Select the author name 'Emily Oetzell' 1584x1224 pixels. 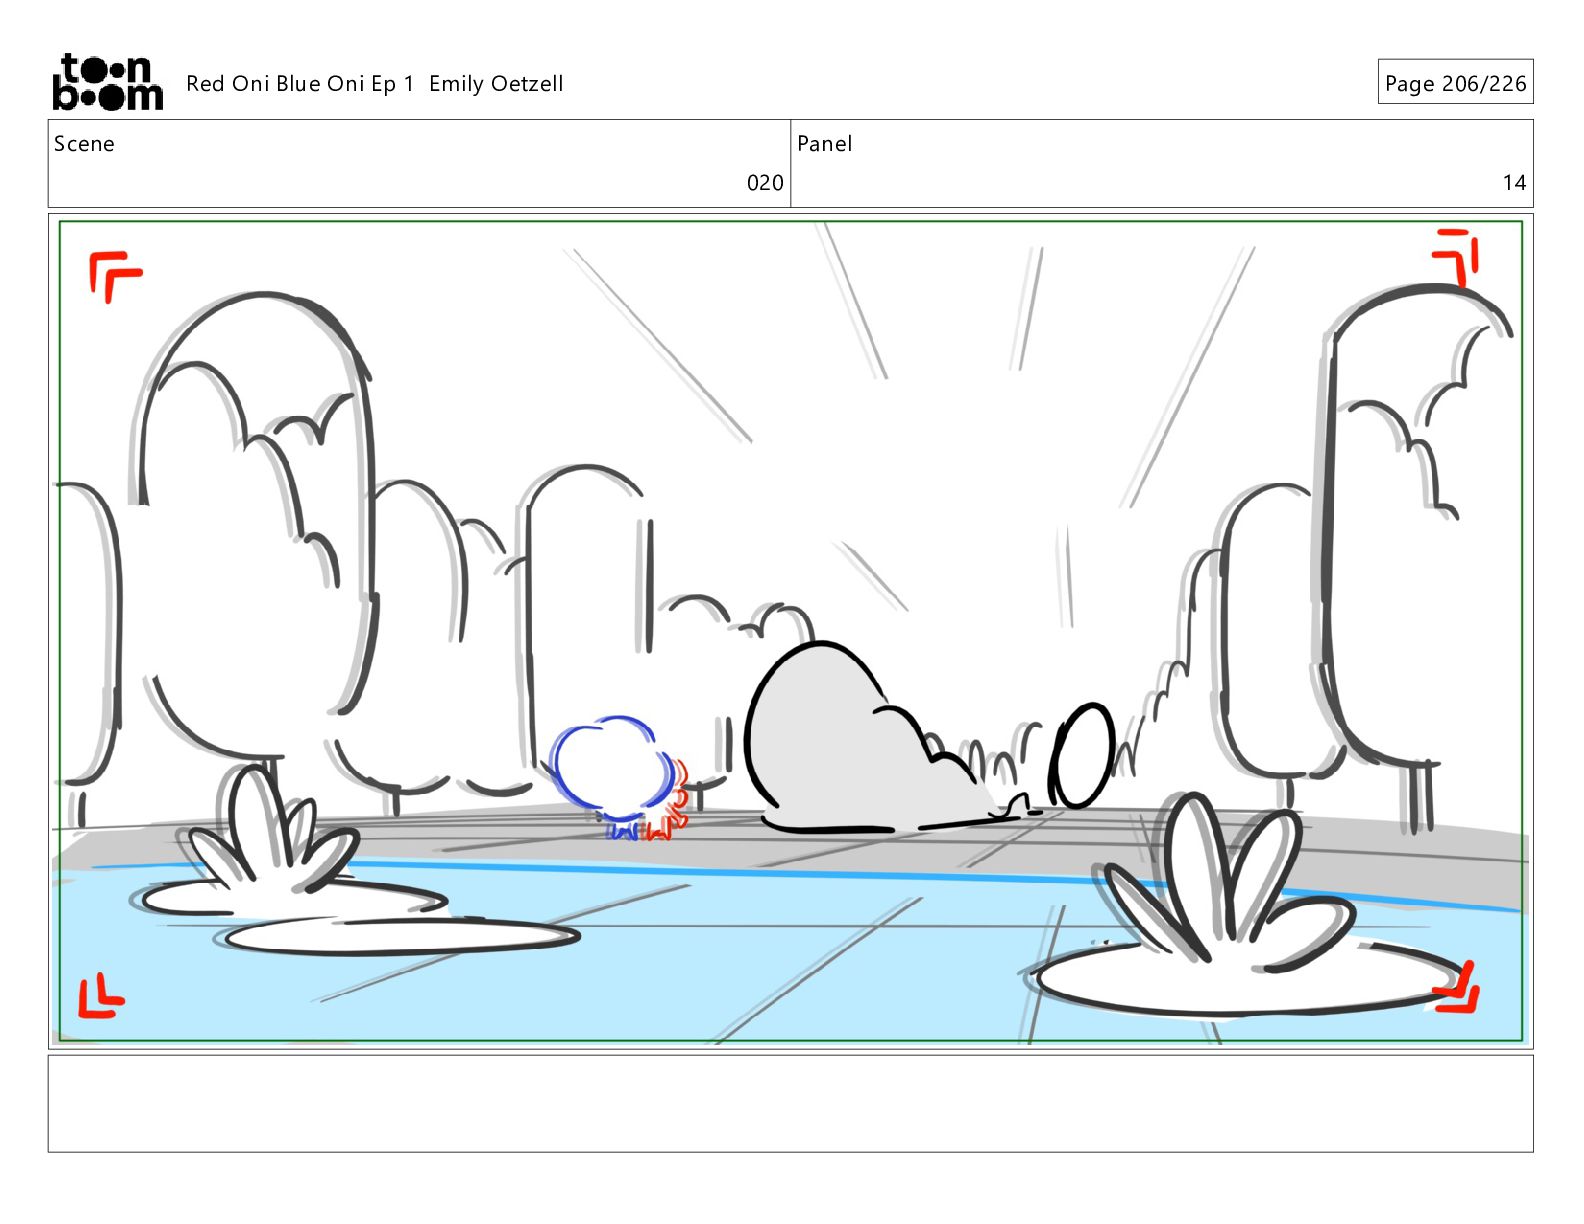496,84
